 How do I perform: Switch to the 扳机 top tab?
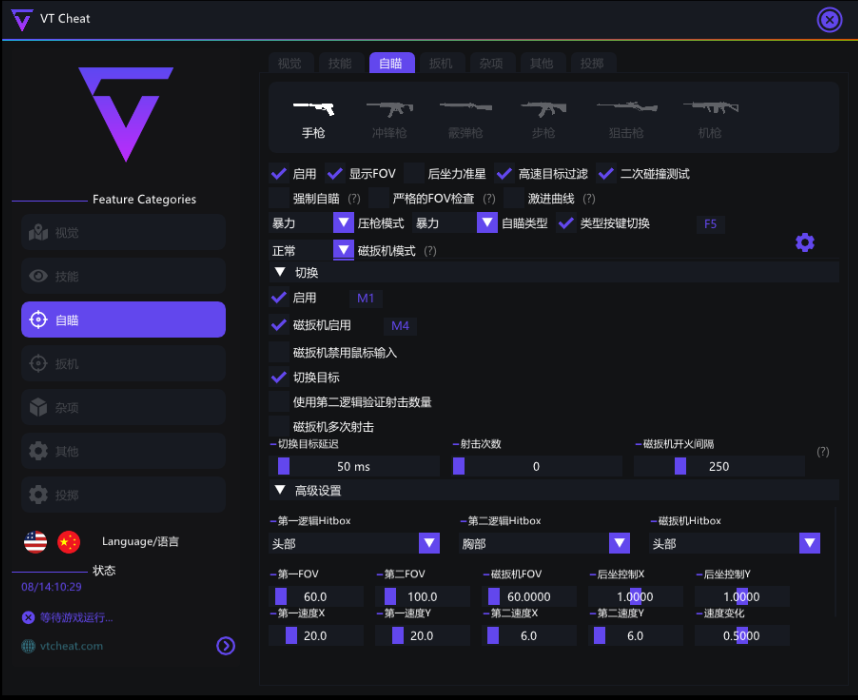coord(440,63)
